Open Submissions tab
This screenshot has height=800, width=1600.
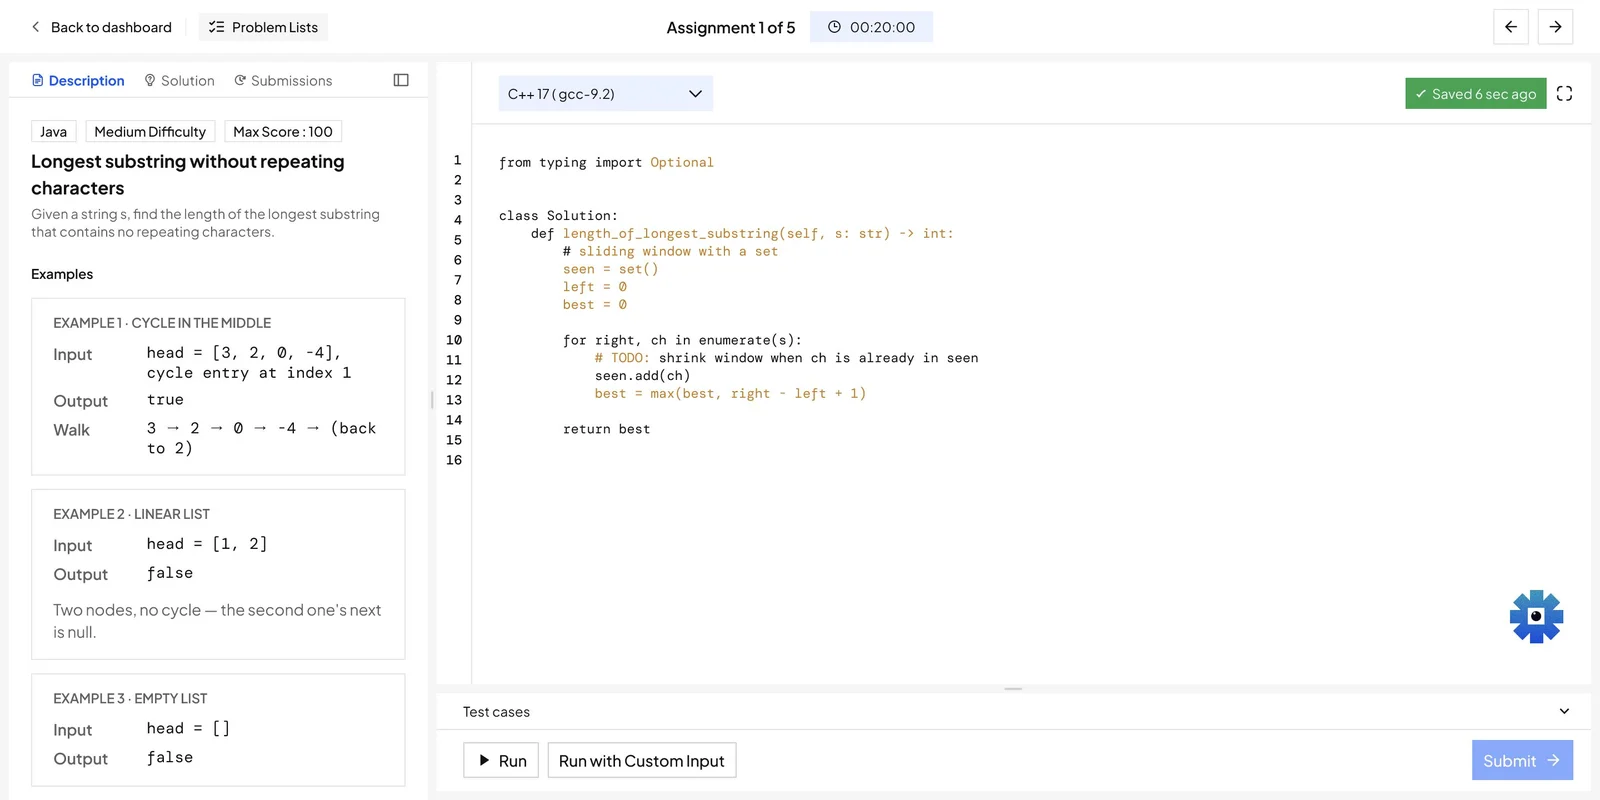(283, 80)
